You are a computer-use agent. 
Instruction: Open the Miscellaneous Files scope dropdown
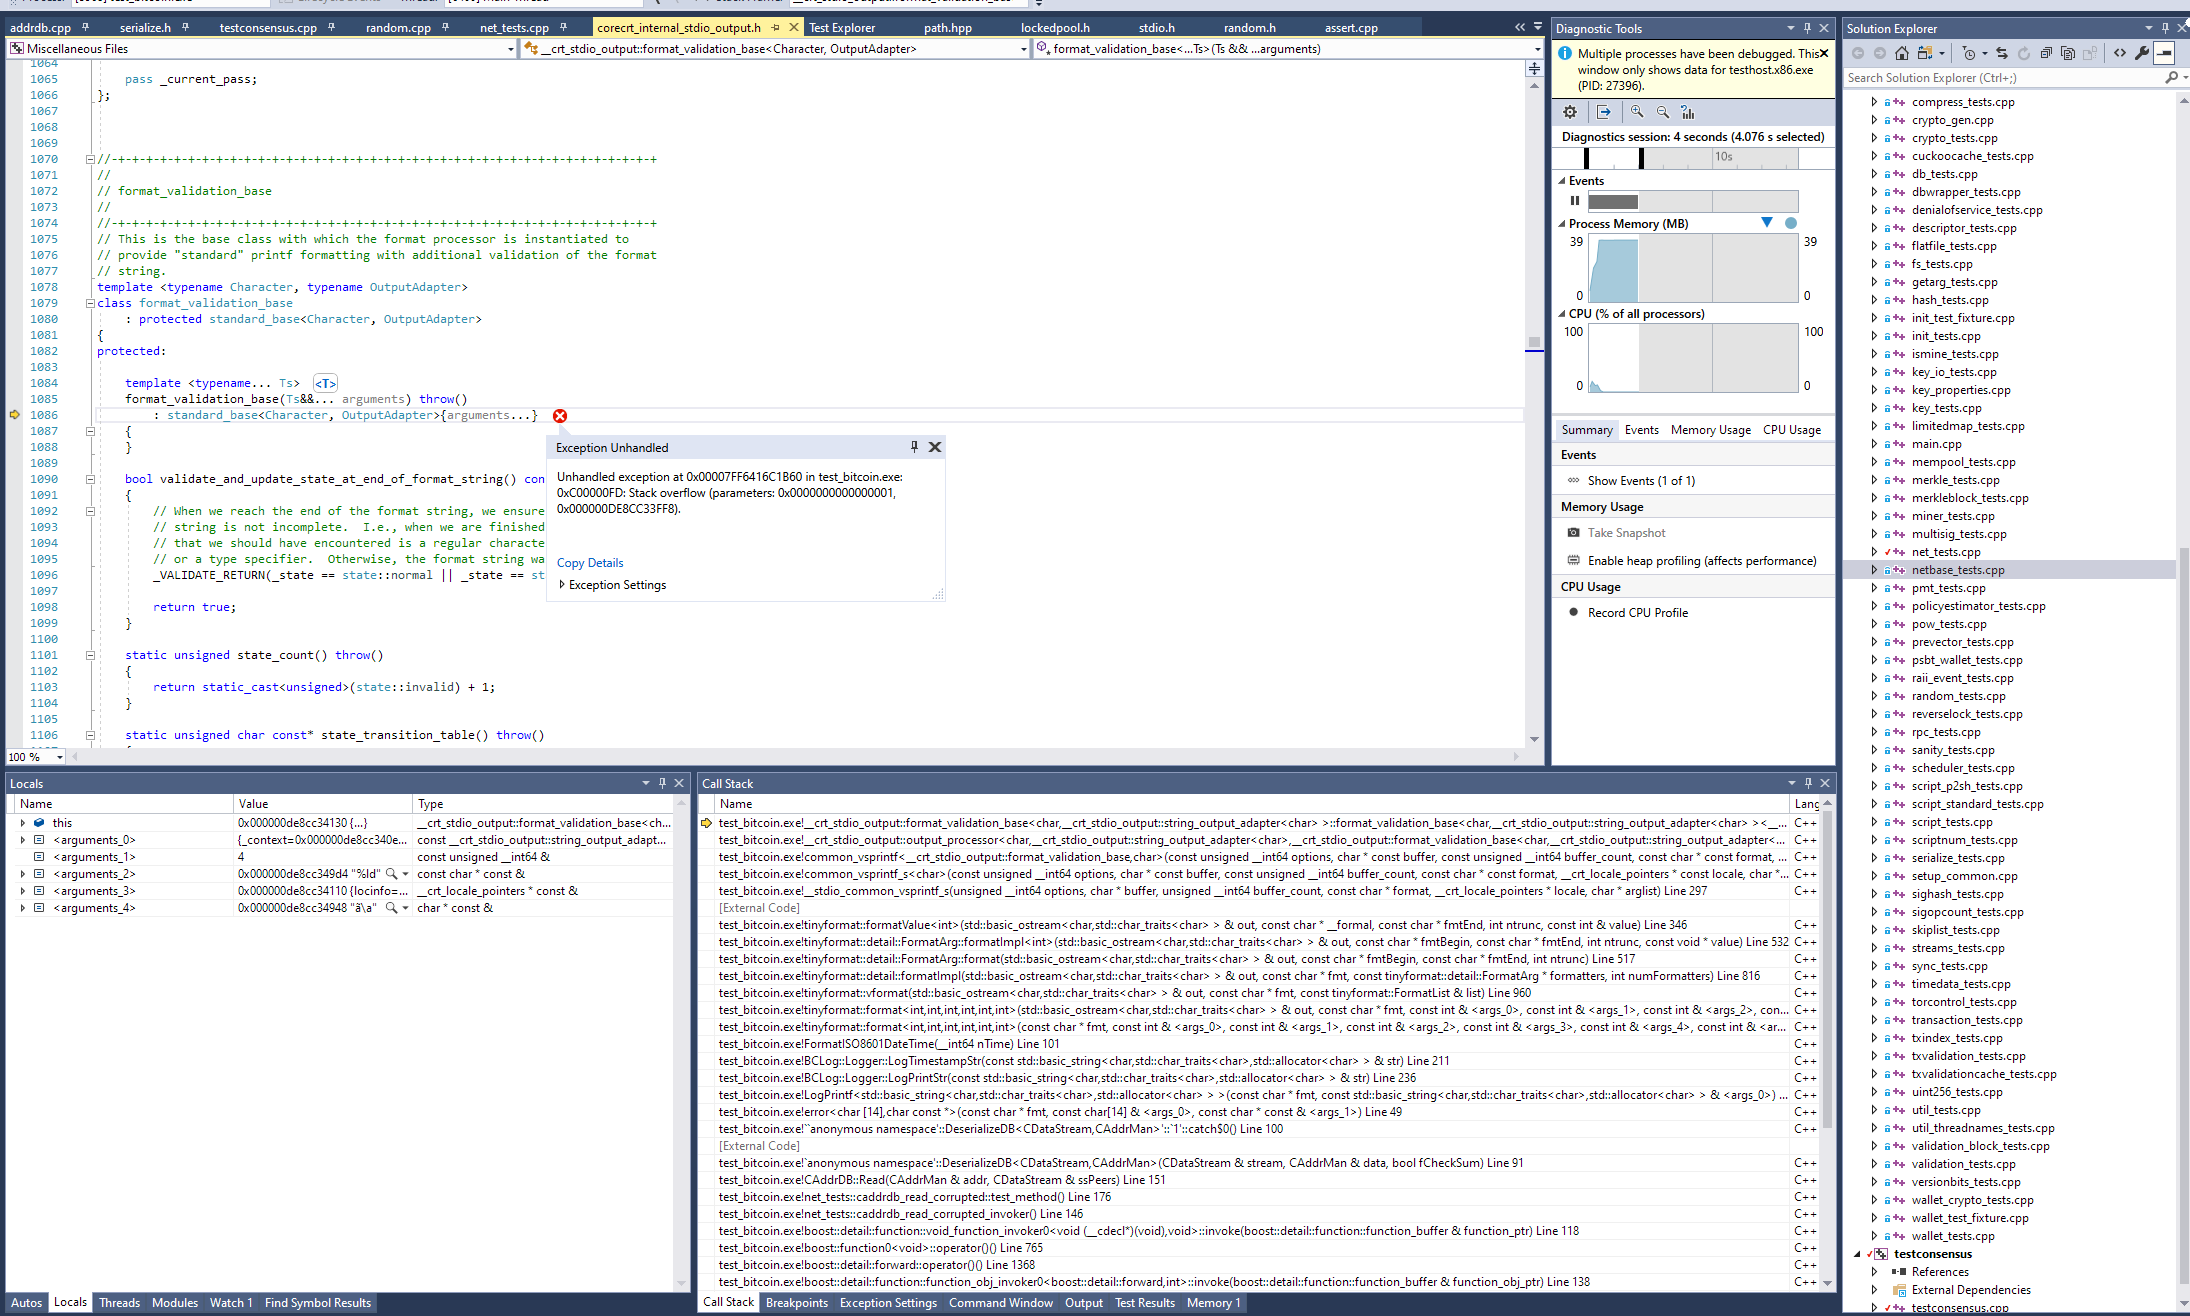tap(510, 49)
